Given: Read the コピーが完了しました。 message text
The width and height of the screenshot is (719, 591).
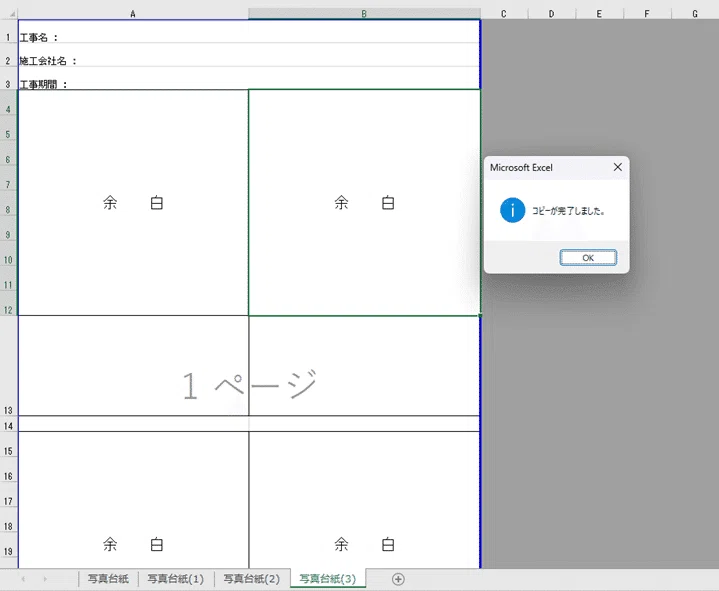Looking at the screenshot, I should (x=569, y=211).
